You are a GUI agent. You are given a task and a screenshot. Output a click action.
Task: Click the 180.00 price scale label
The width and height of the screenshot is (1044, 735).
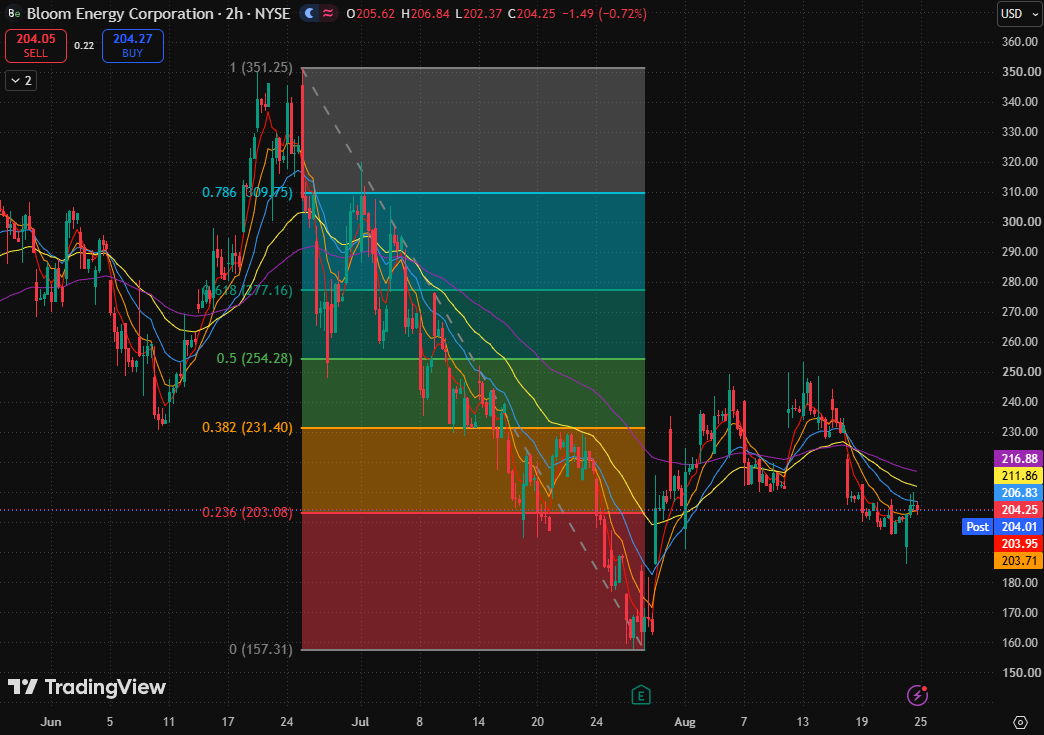coord(1021,583)
